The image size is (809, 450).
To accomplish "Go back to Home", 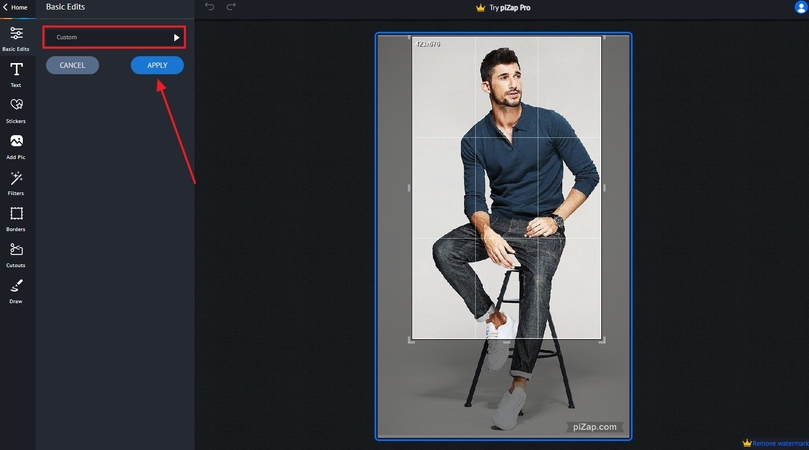I will [x=15, y=7].
